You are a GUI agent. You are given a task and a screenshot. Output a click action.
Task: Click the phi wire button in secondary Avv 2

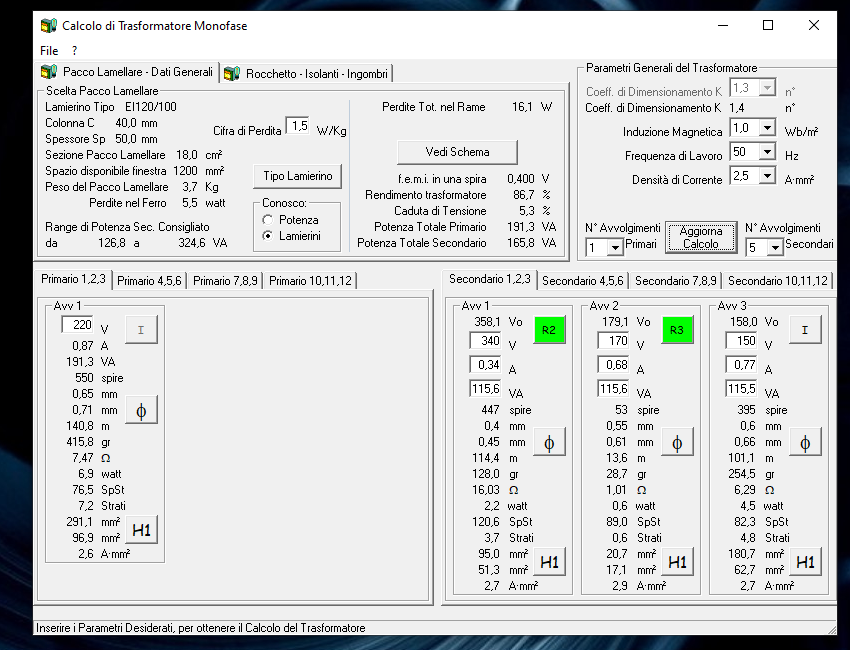[677, 443]
